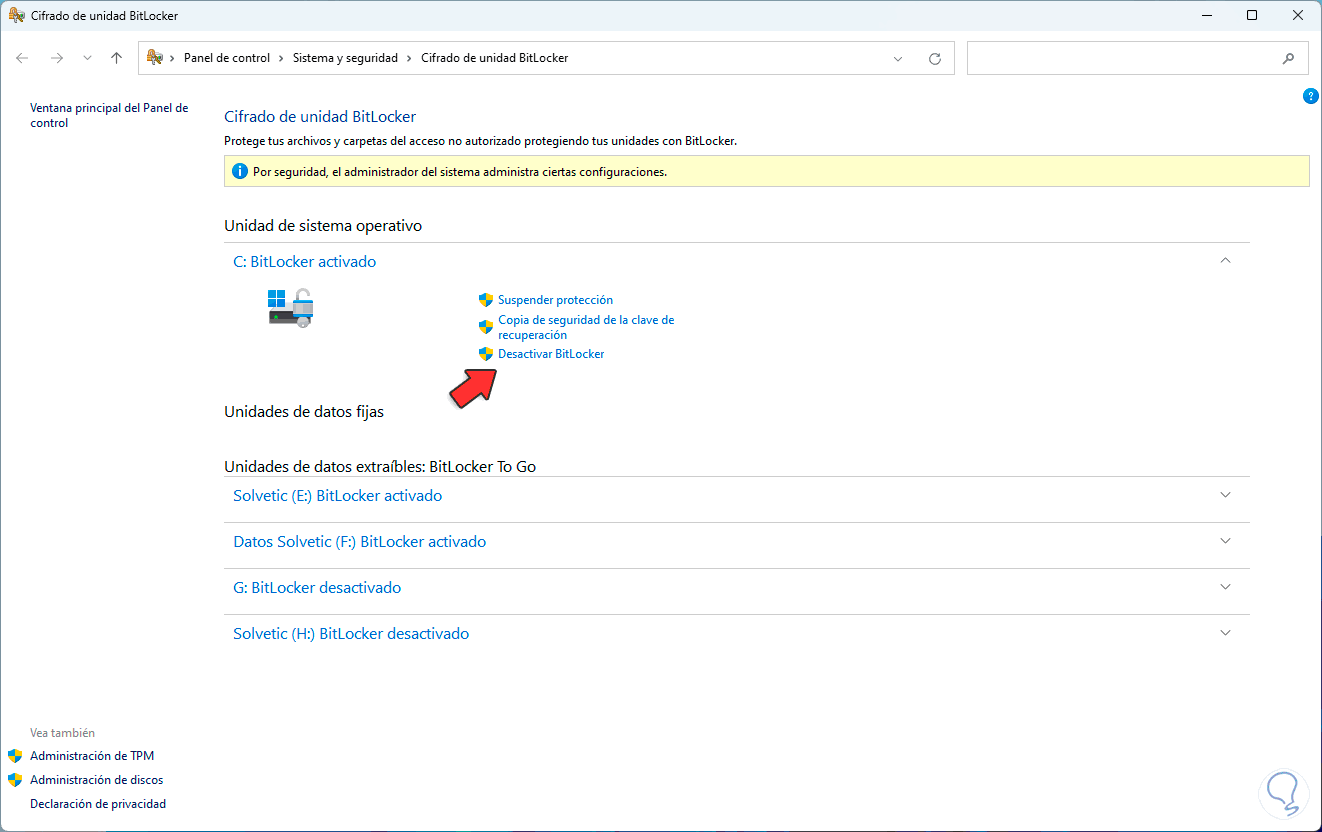Image resolution: width=1322 pixels, height=832 pixels.
Task: Go back with the Back arrow
Action: 22,58
